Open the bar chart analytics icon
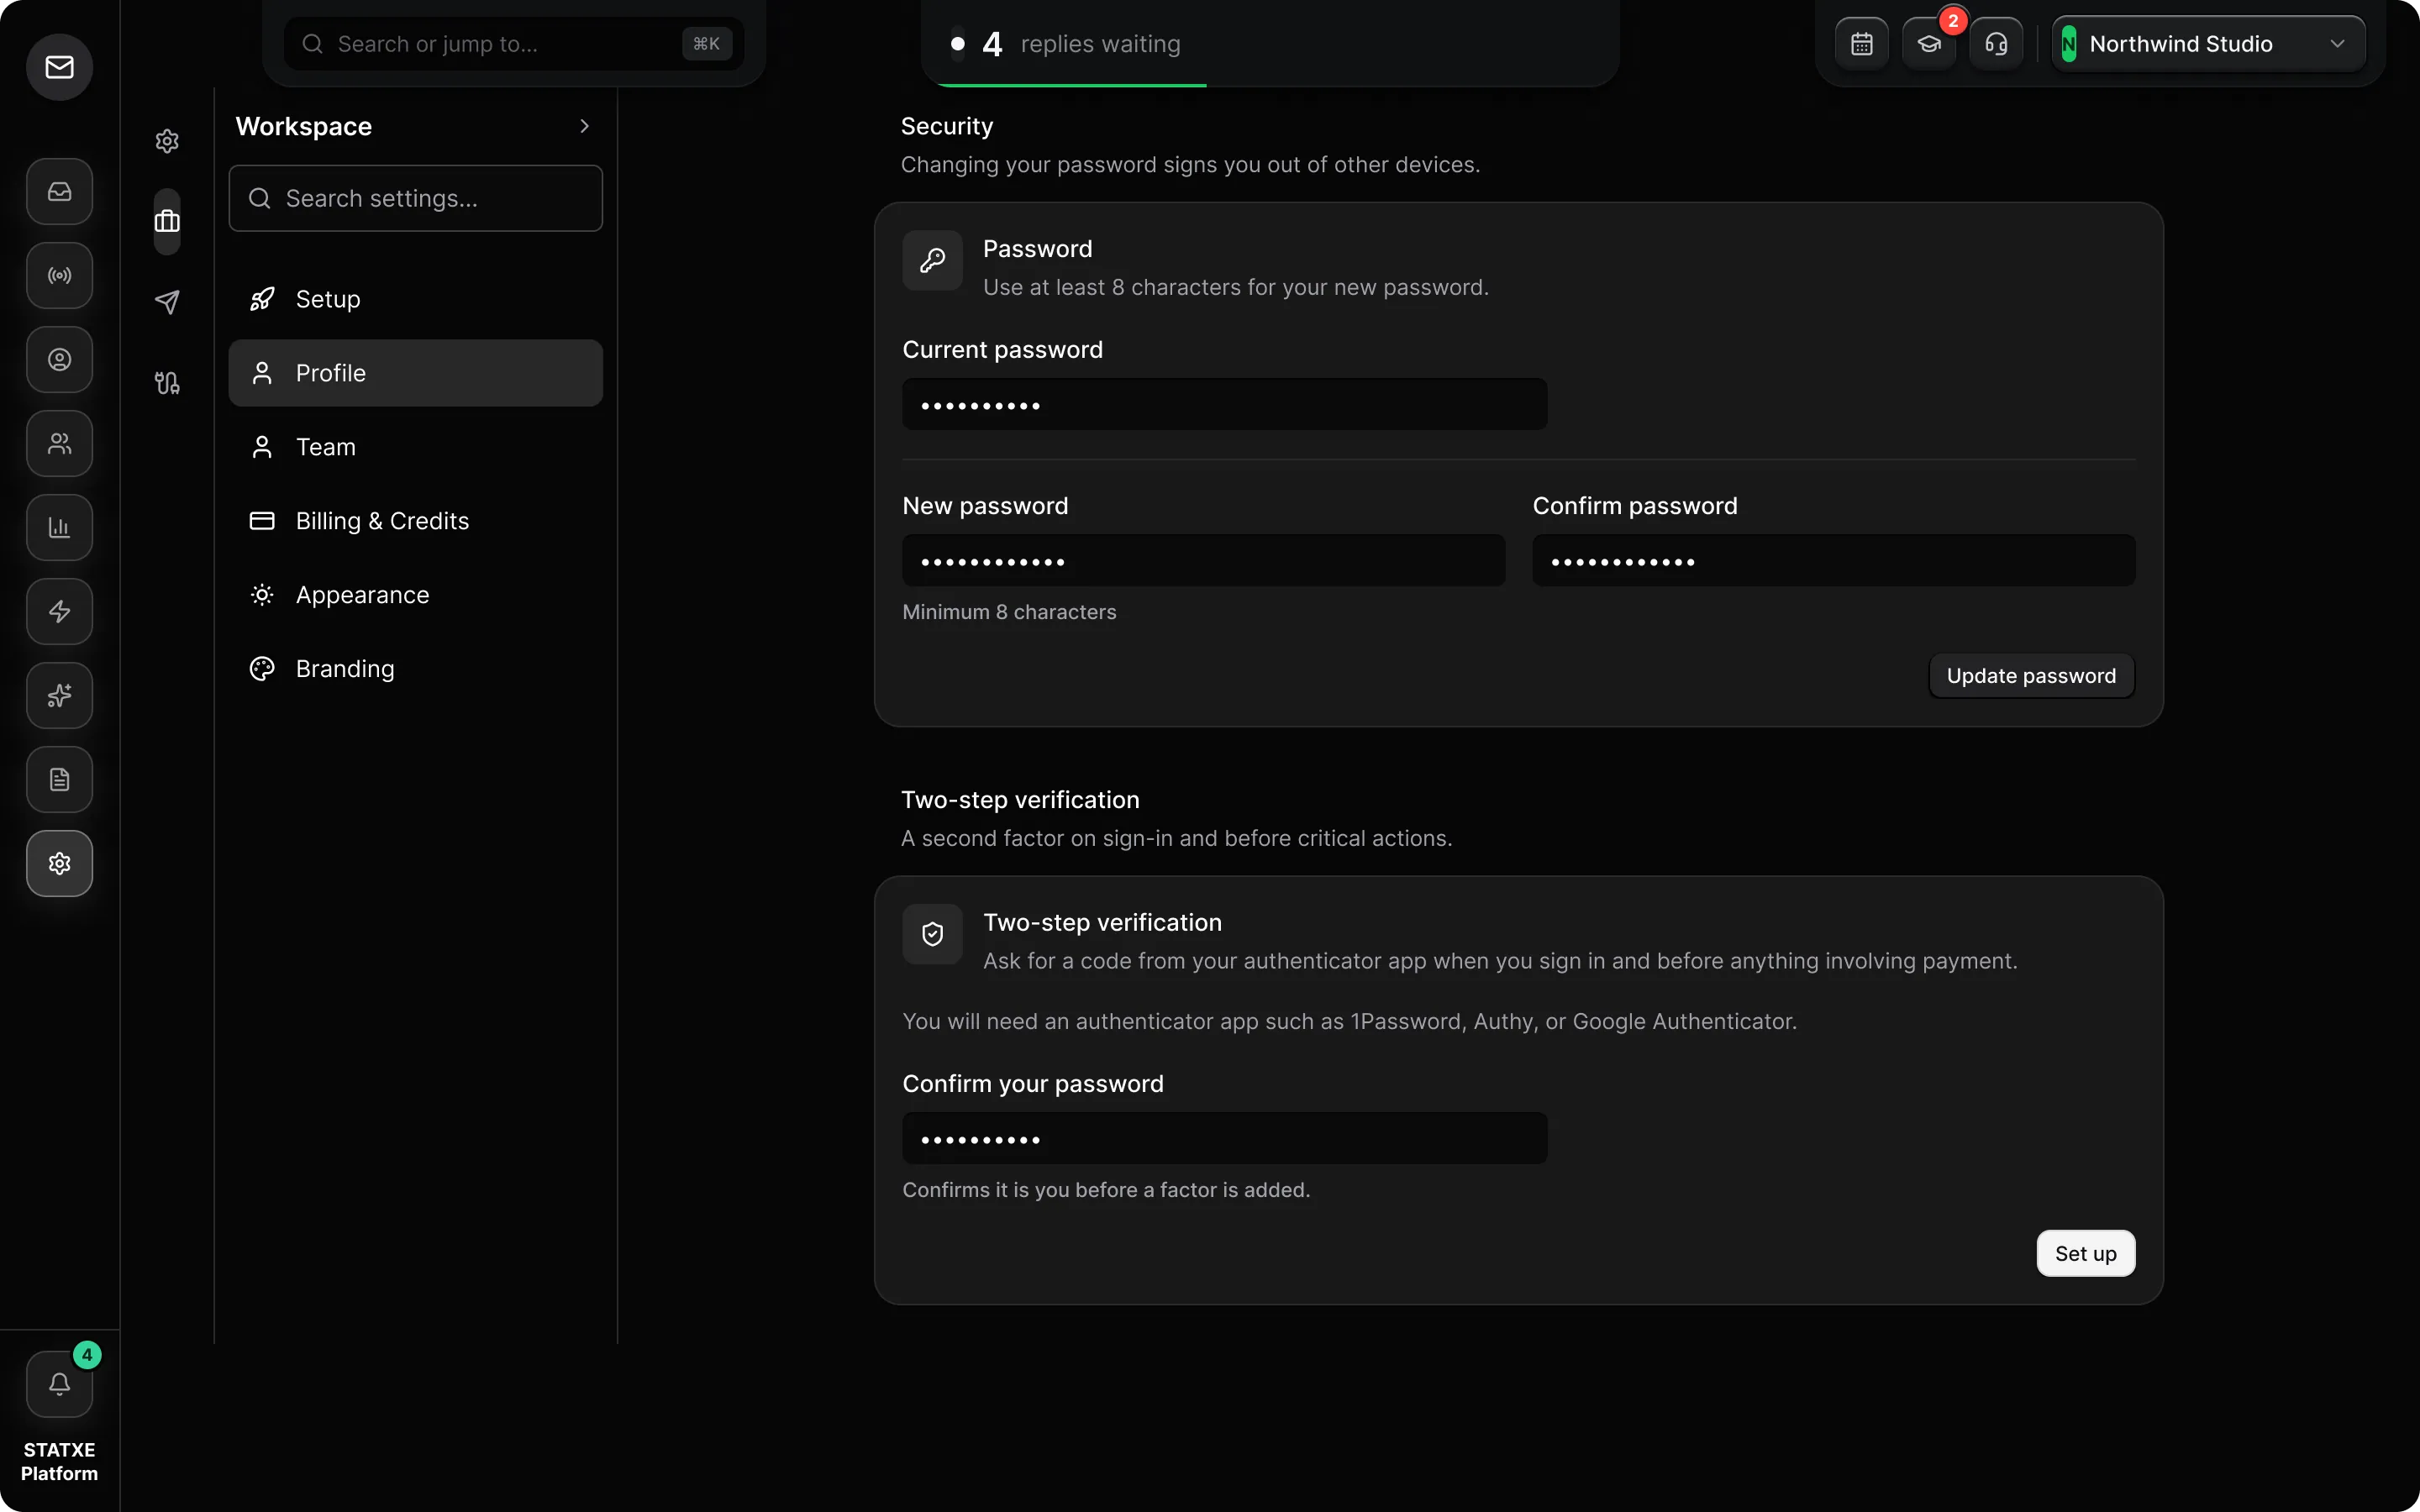Viewport: 2420px width, 1512px height. (59, 527)
